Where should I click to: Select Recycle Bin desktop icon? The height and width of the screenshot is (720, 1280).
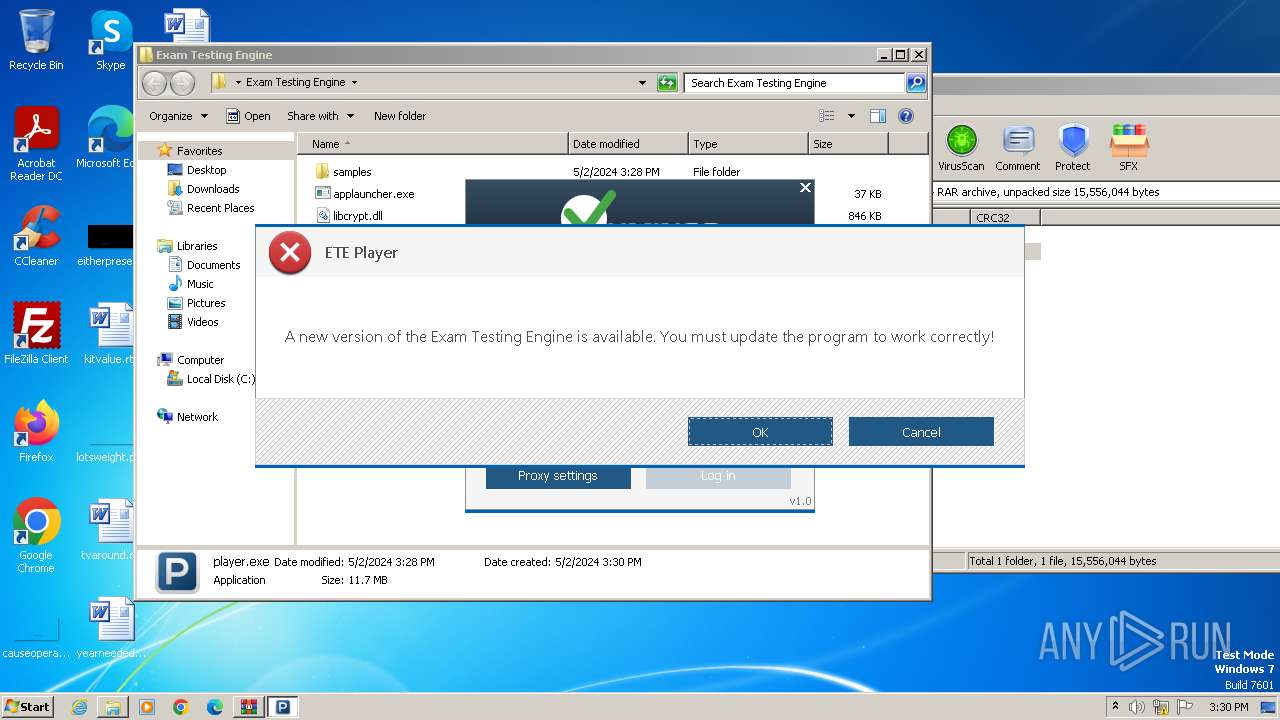click(x=36, y=40)
